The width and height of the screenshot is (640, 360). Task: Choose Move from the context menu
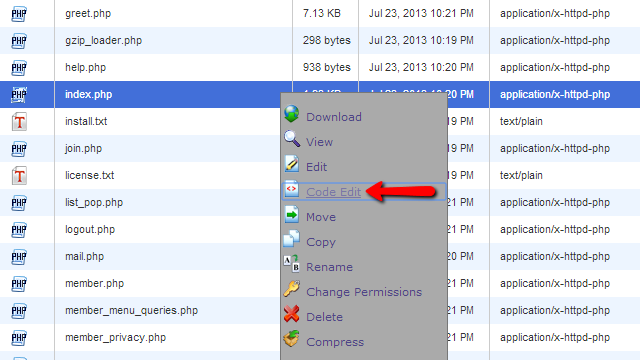[x=321, y=217]
